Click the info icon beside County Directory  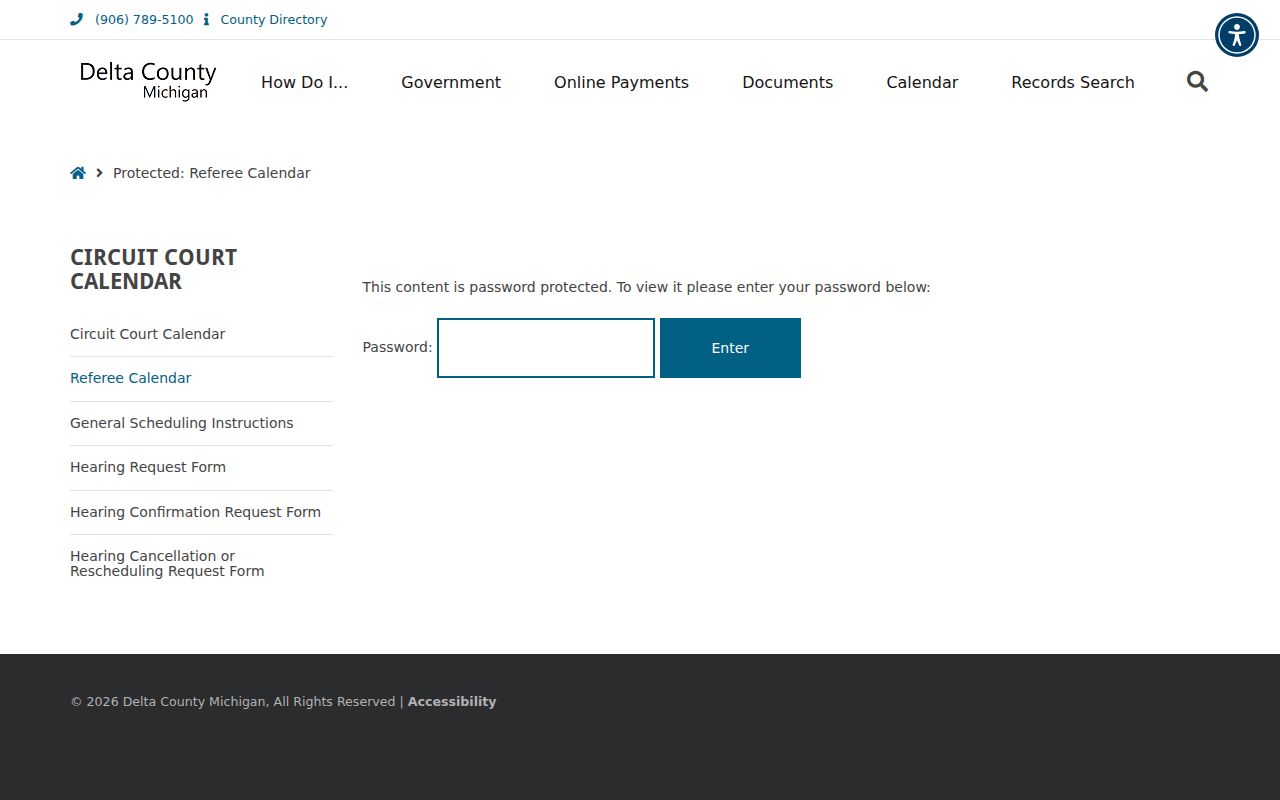coord(206,19)
